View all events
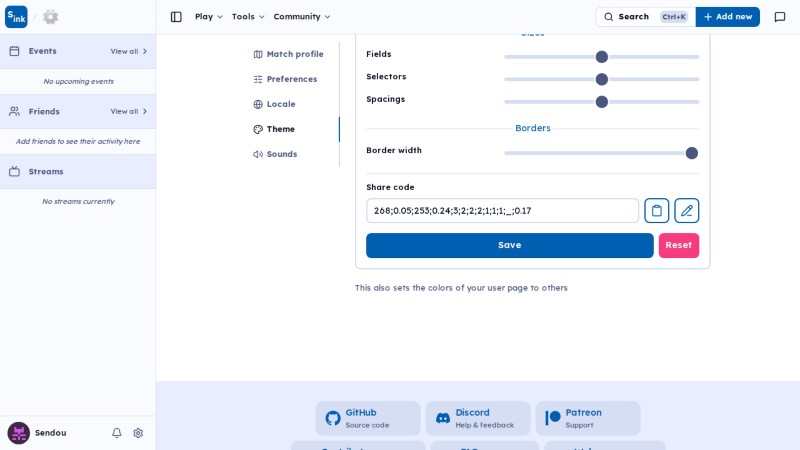800x450 pixels. 129,51
